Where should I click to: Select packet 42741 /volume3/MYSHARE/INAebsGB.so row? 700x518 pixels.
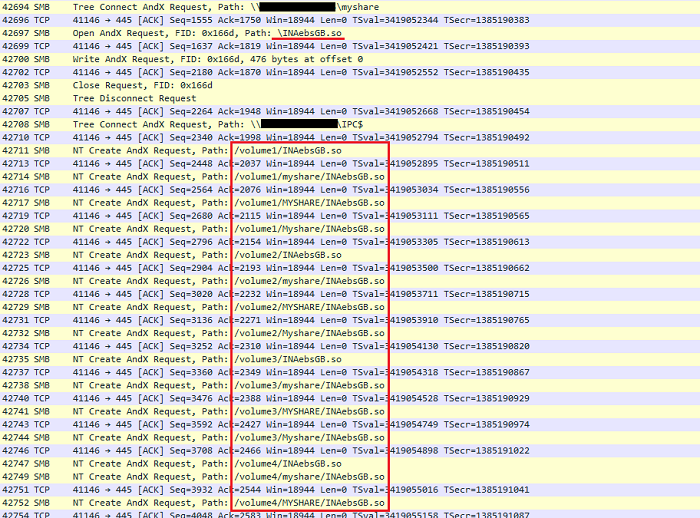[350, 412]
